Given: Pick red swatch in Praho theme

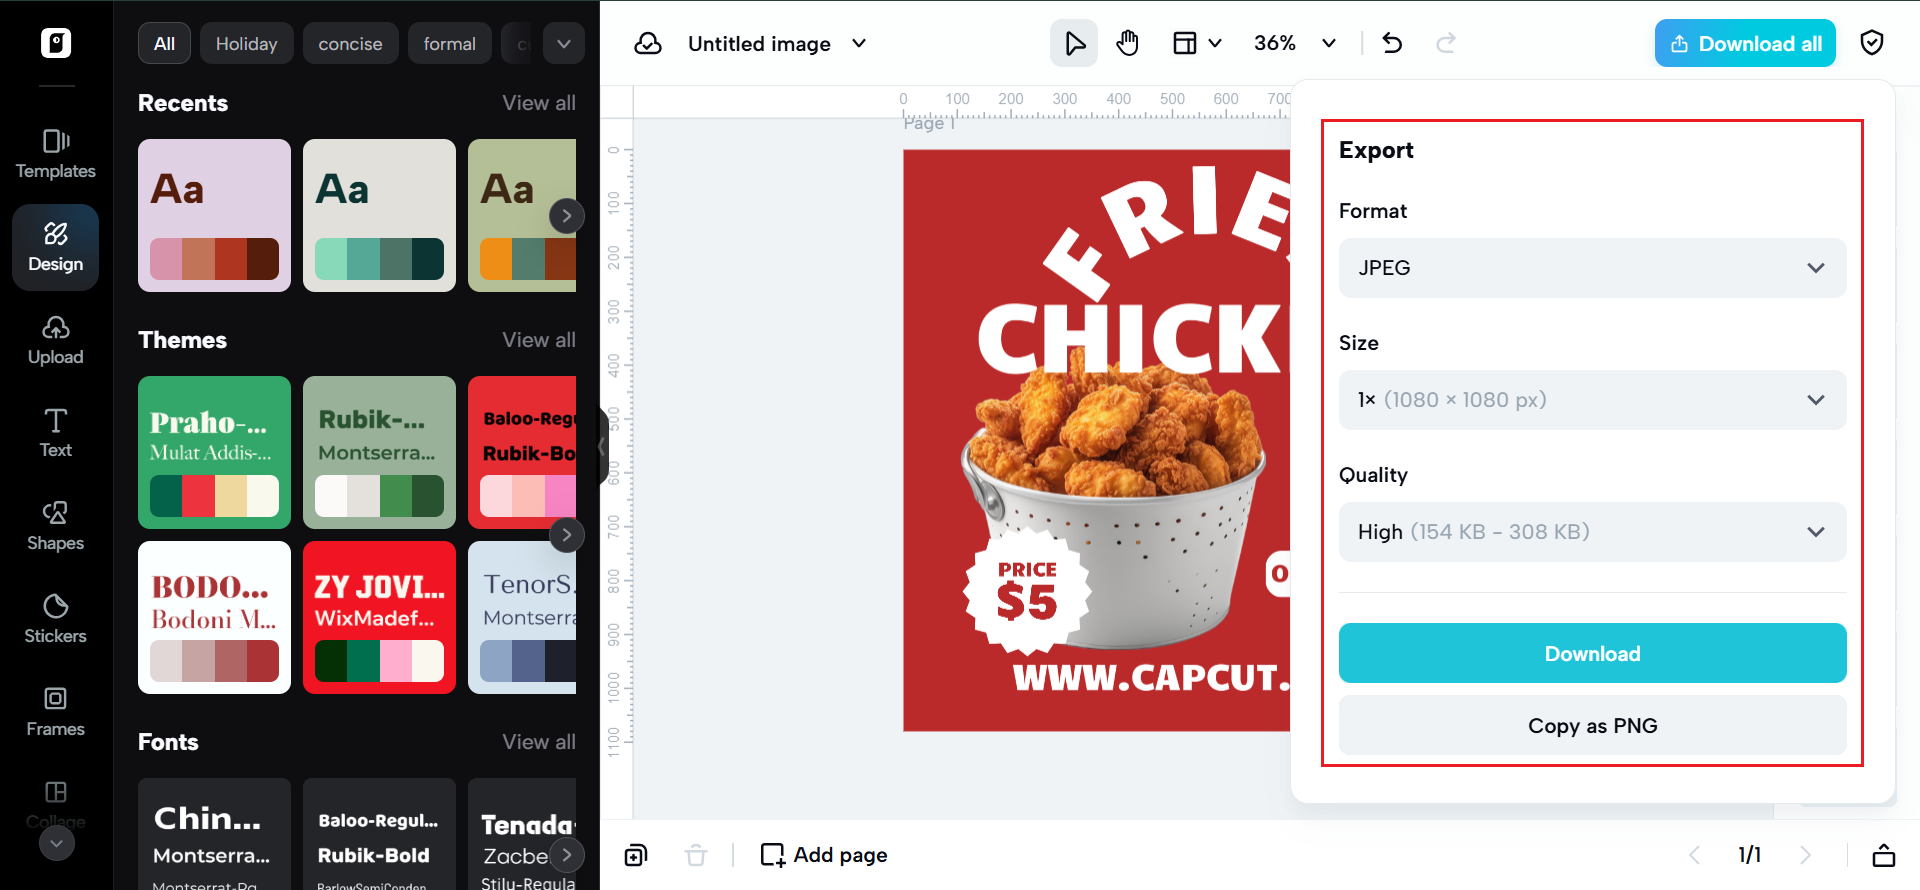Looking at the screenshot, I should point(198,496).
